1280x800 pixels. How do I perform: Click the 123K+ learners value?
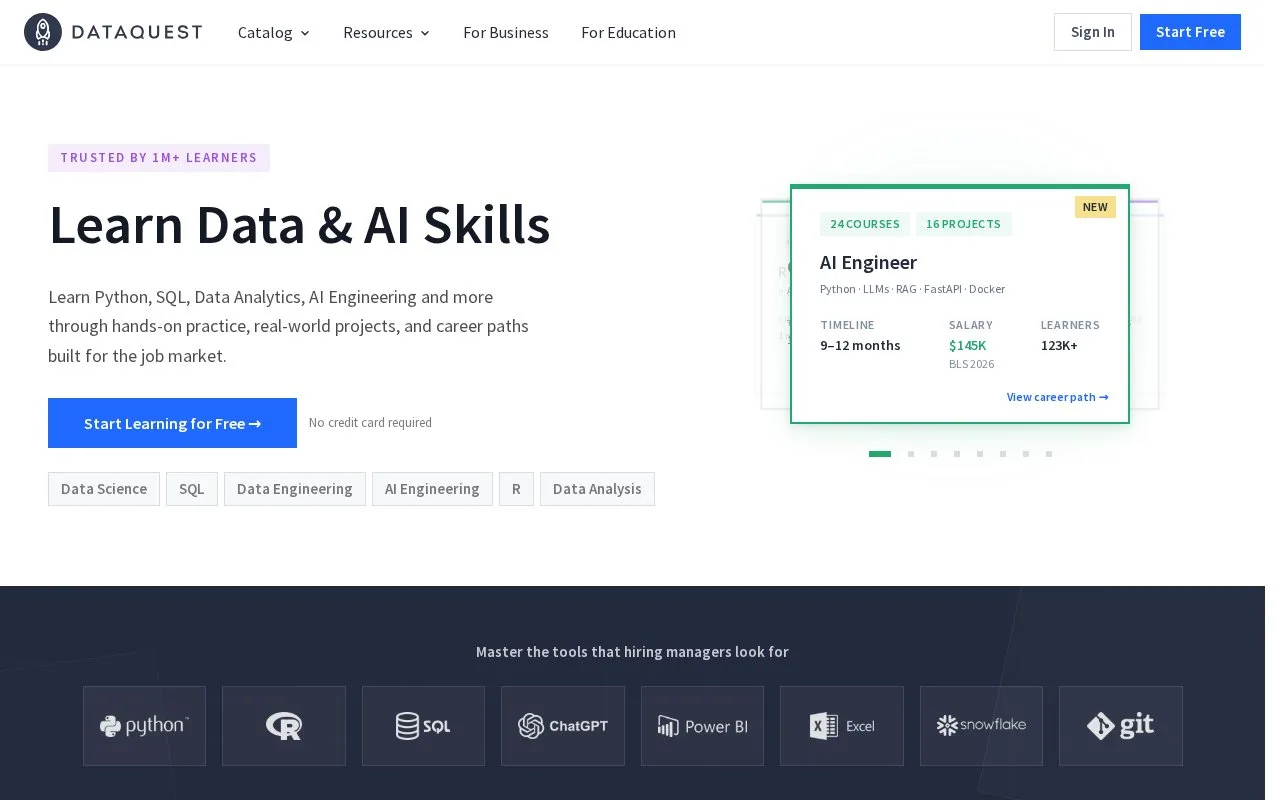pos(1059,346)
